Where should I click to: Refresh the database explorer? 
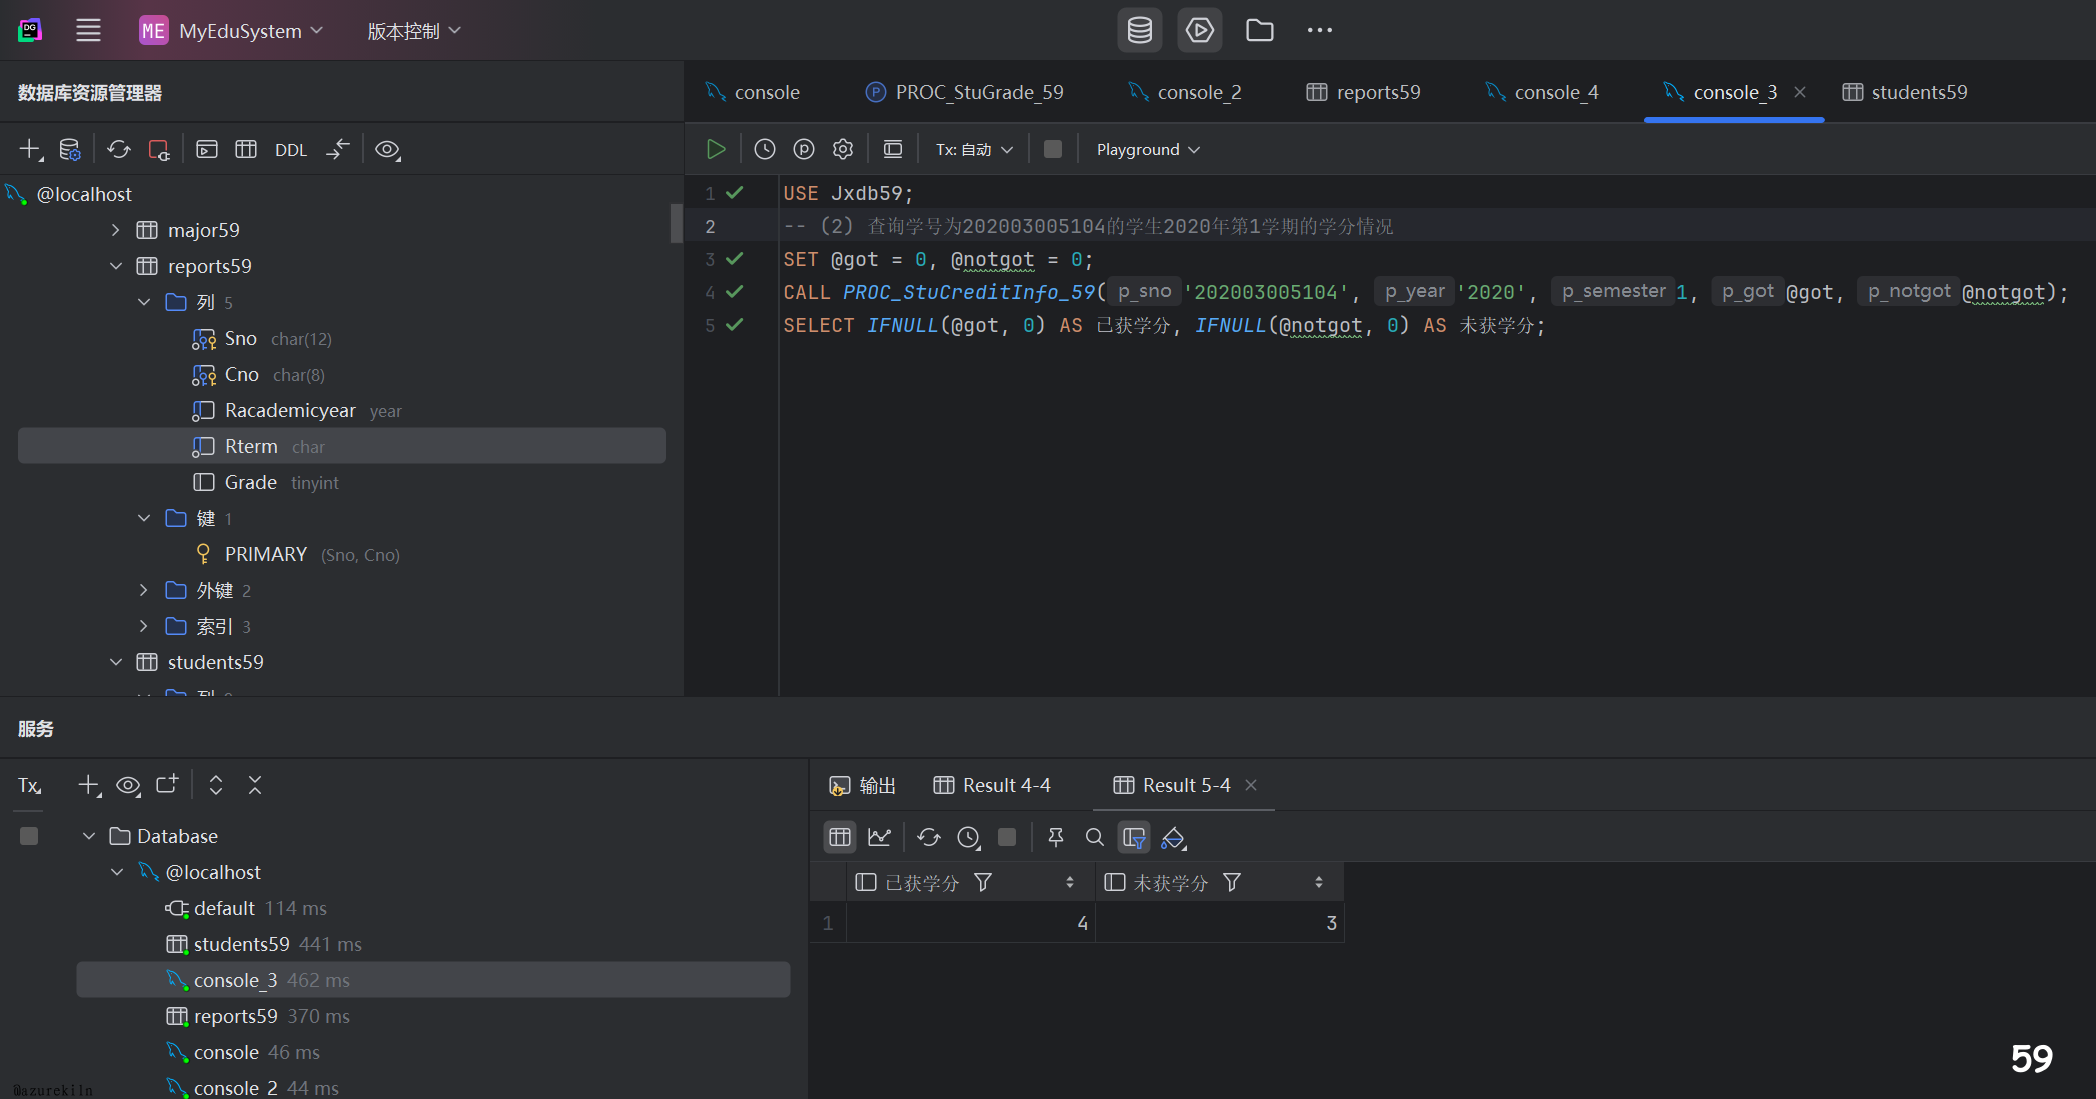coord(119,149)
